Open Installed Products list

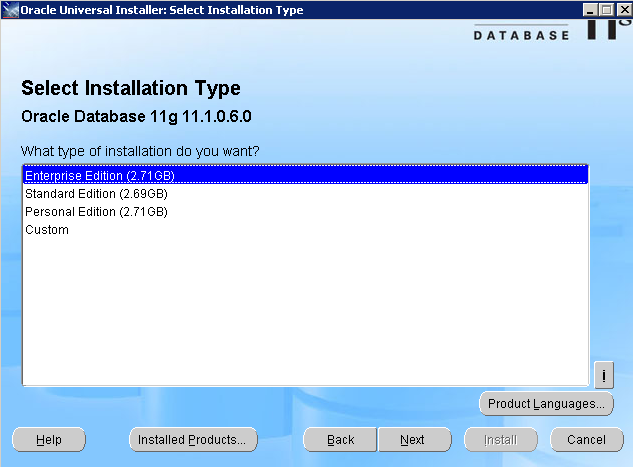pyautogui.click(x=193, y=440)
